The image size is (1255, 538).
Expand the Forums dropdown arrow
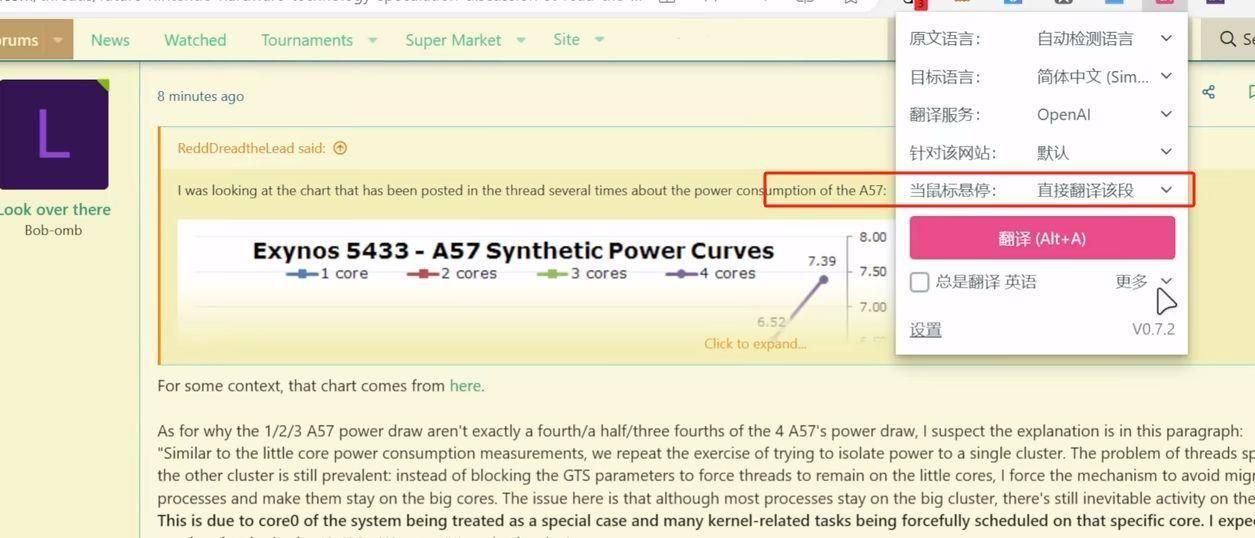click(x=57, y=40)
